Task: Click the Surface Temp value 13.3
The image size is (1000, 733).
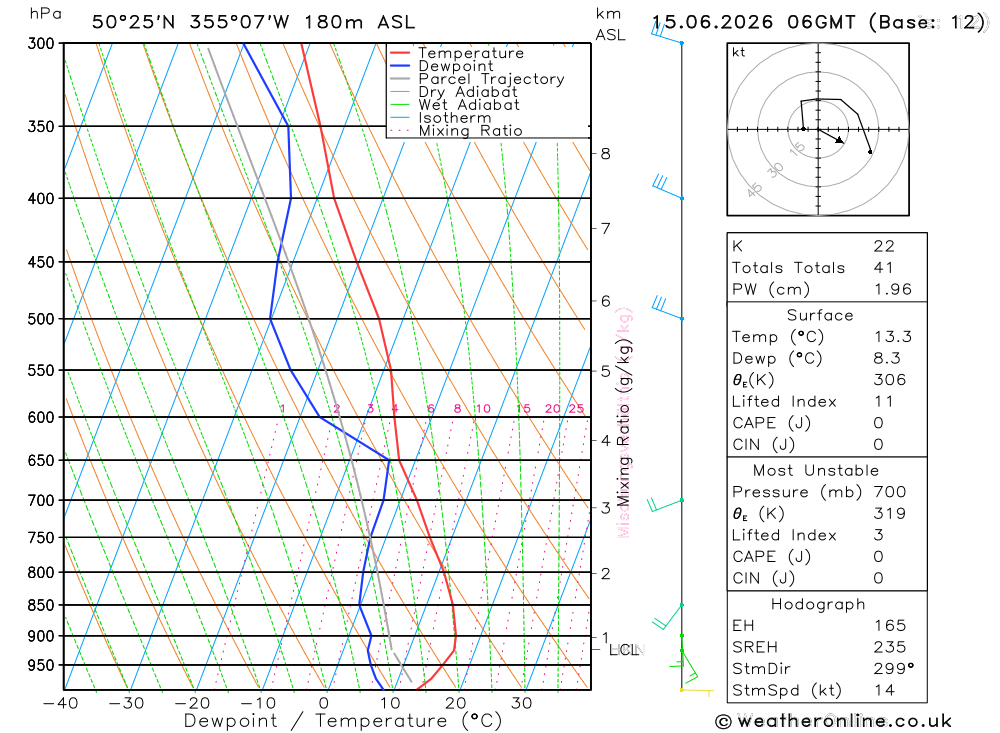Action: click(893, 337)
